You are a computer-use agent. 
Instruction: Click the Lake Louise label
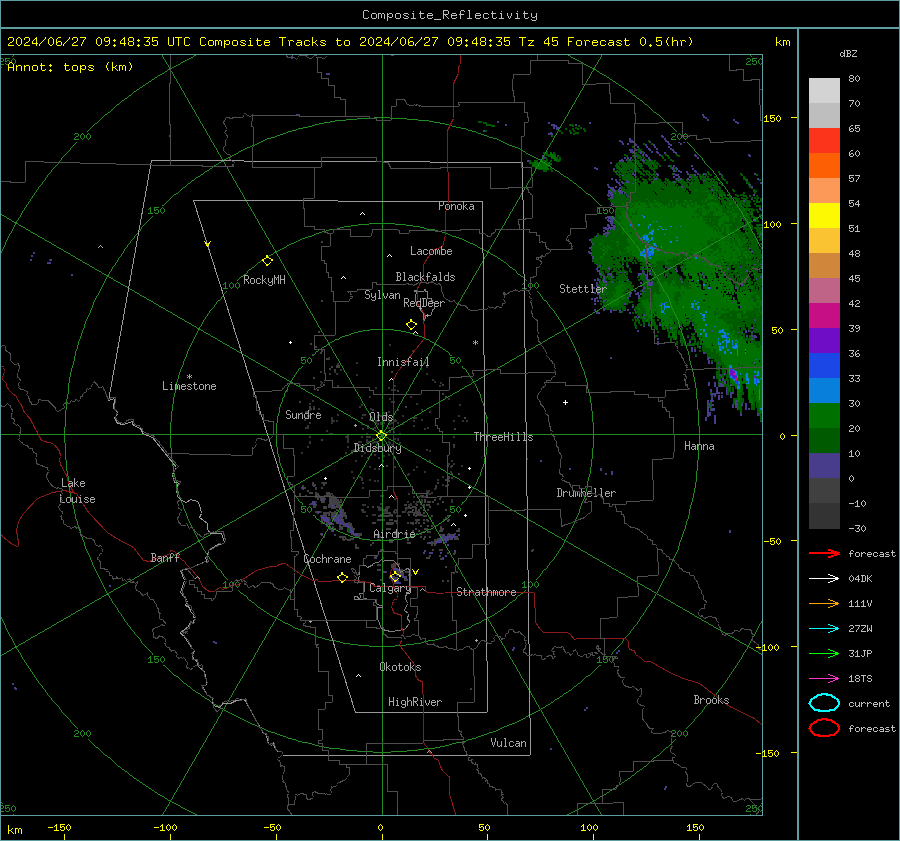click(x=77, y=491)
